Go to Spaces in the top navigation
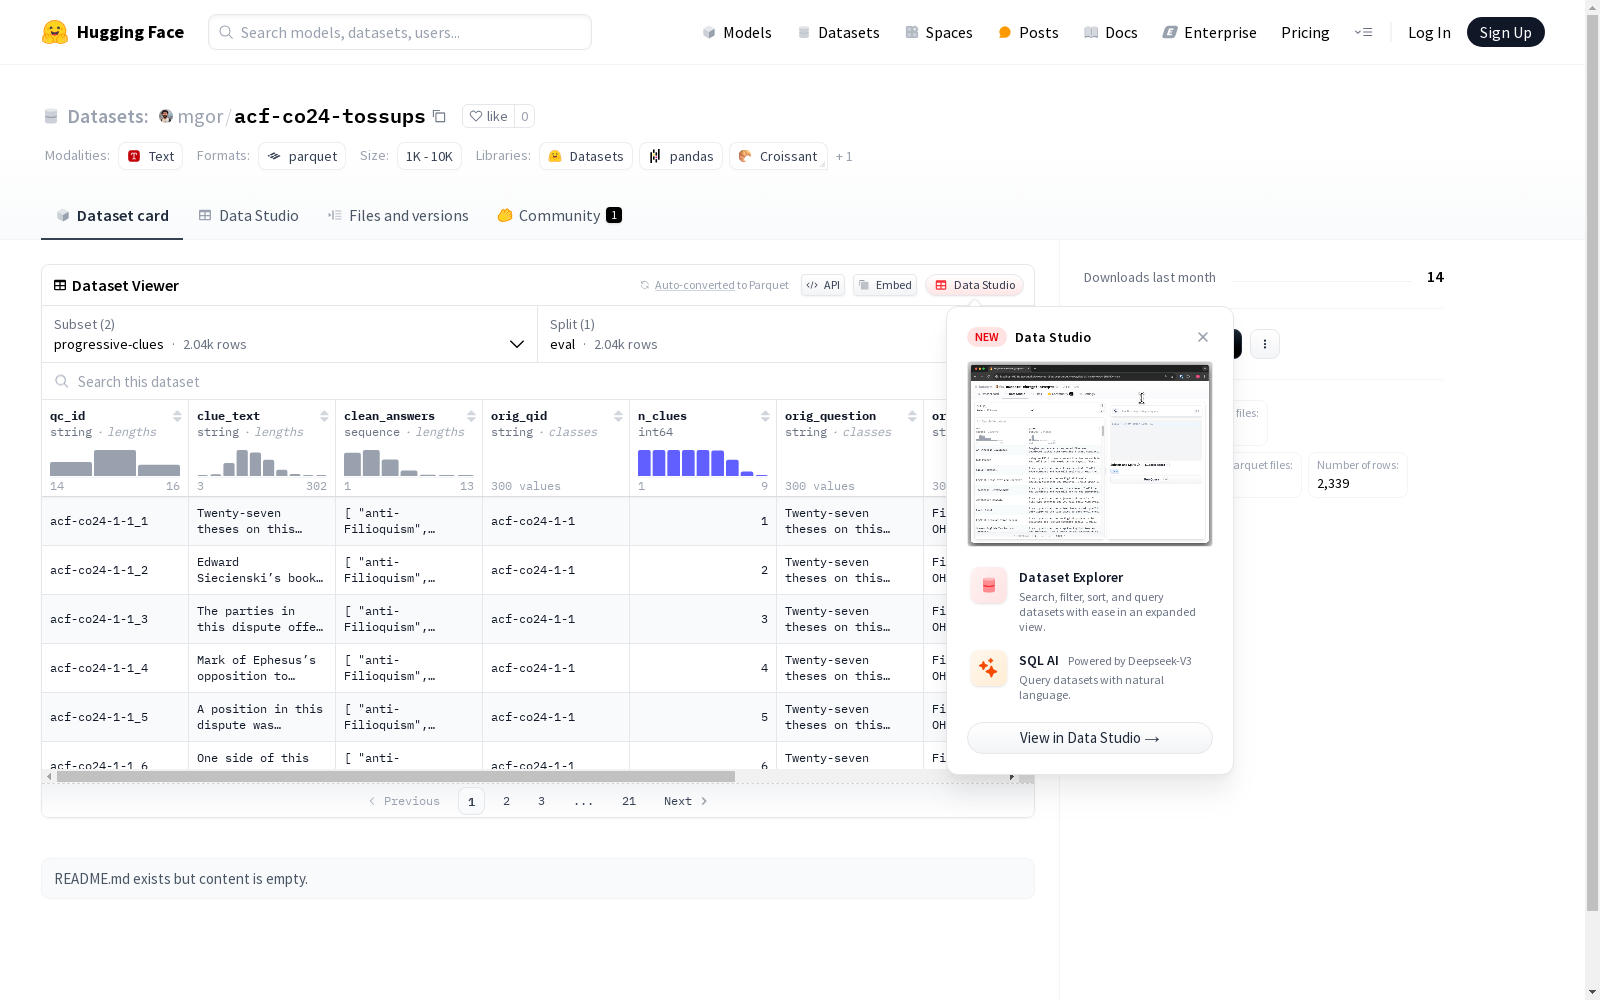The image size is (1600, 1000). click(x=939, y=32)
